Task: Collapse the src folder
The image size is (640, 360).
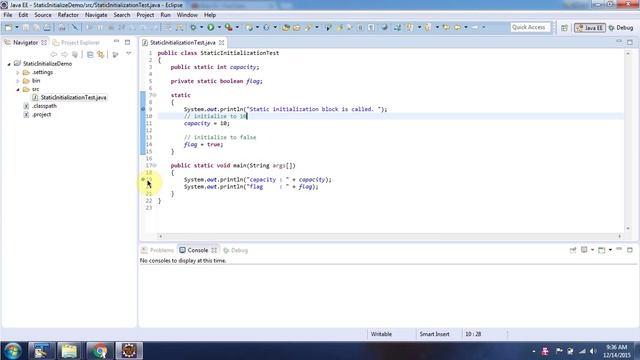Action: pos(18,89)
